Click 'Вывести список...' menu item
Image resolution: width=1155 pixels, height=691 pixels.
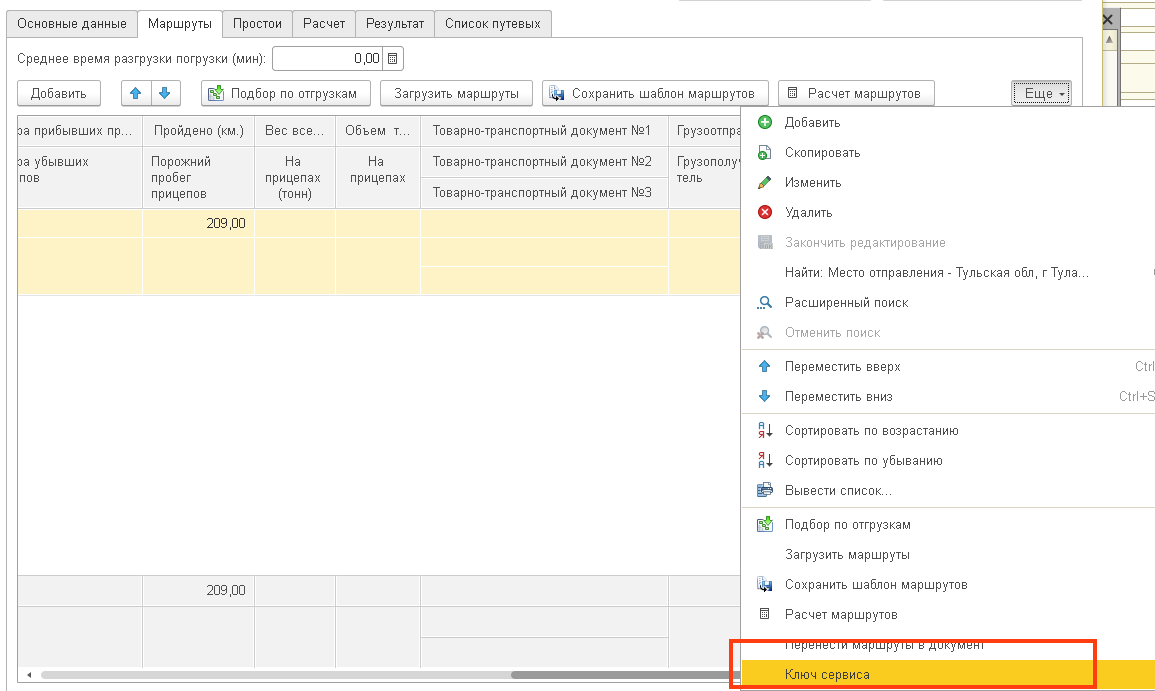click(838, 491)
